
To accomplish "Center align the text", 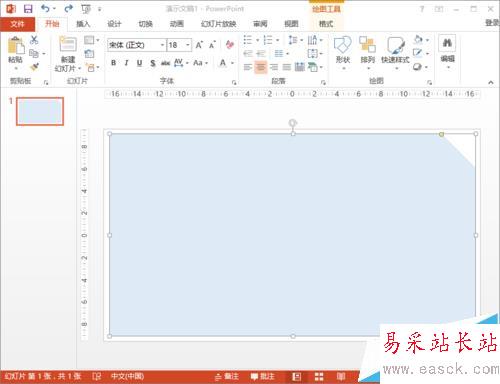I will (261, 67).
